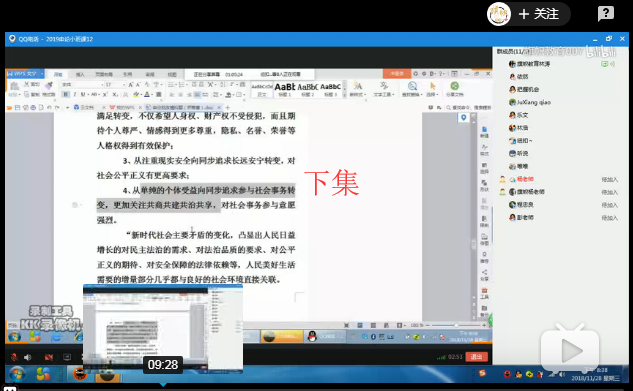This screenshot has height=391, width=633.
Task: Click the print icon in quick access bar
Action: tap(33, 107)
